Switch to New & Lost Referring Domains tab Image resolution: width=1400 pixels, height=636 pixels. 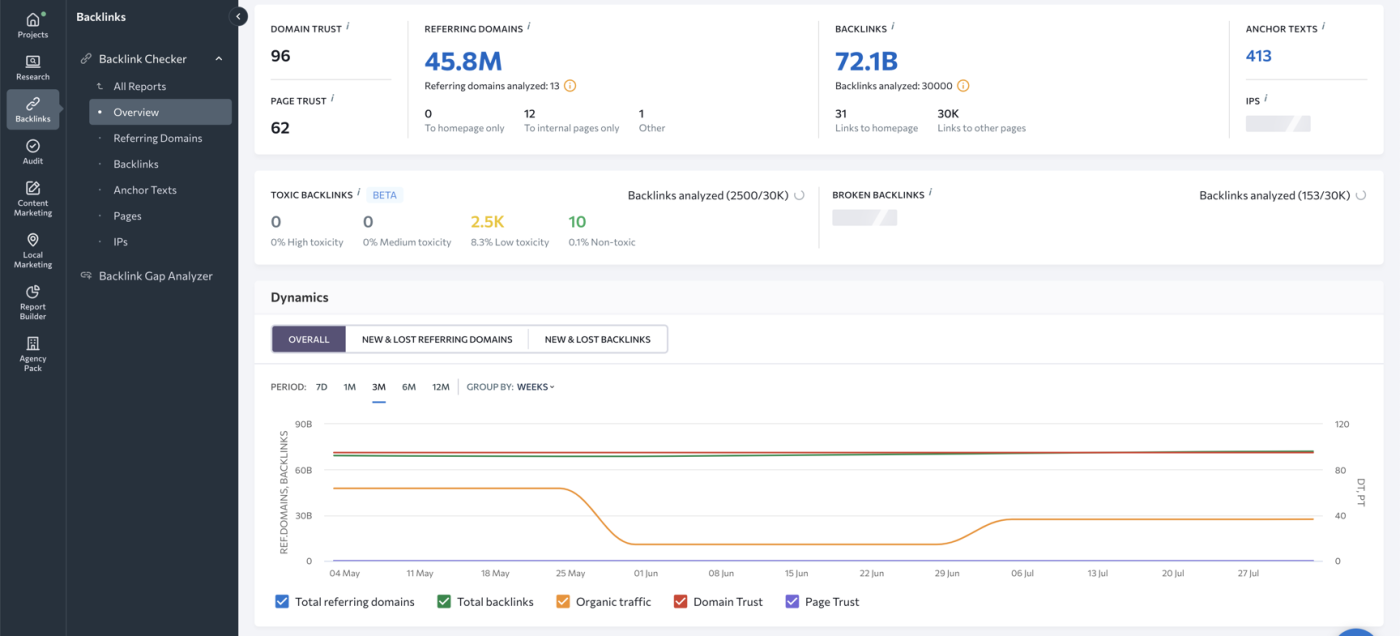(x=437, y=339)
